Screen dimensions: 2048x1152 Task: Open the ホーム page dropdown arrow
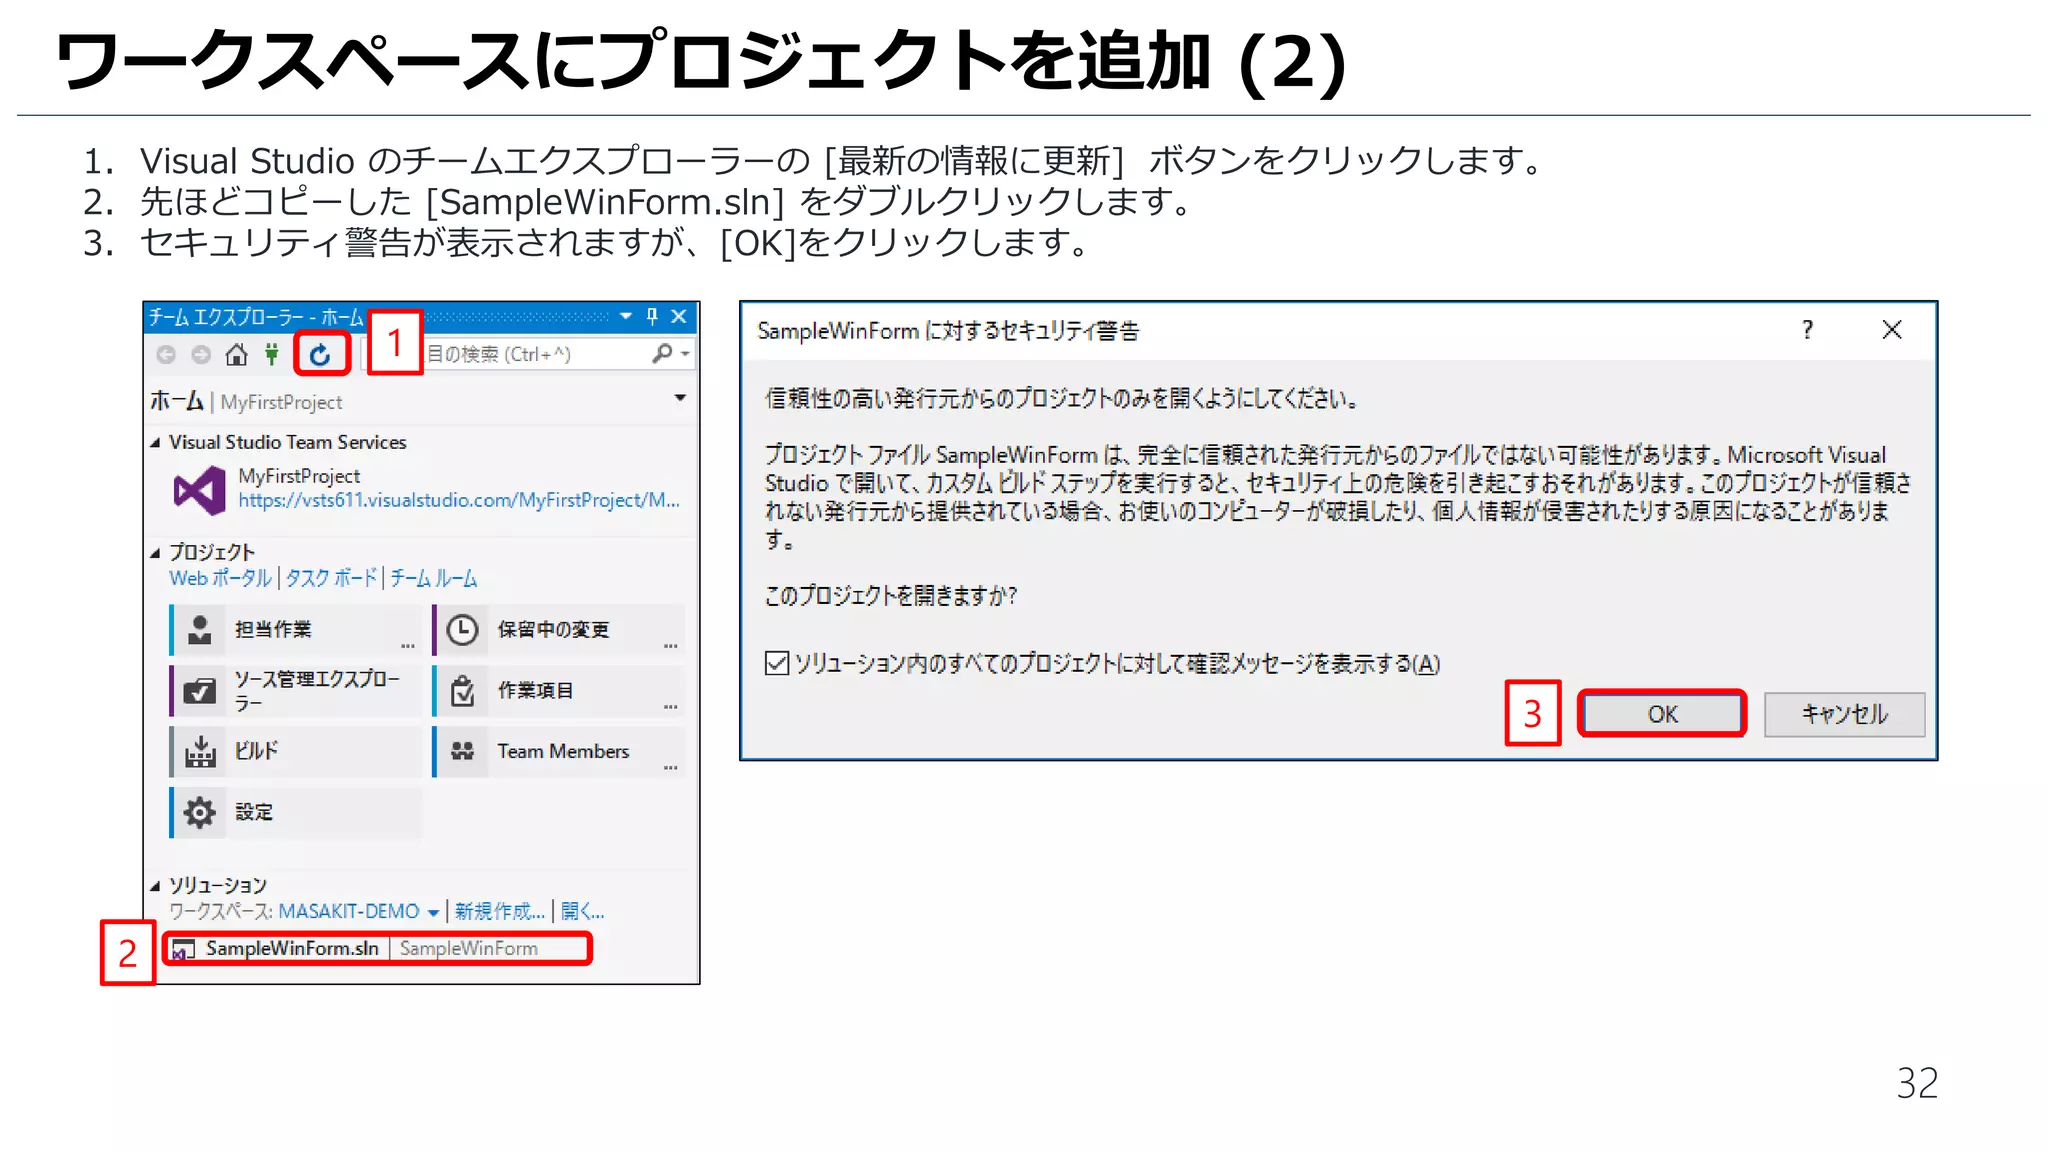pos(680,398)
